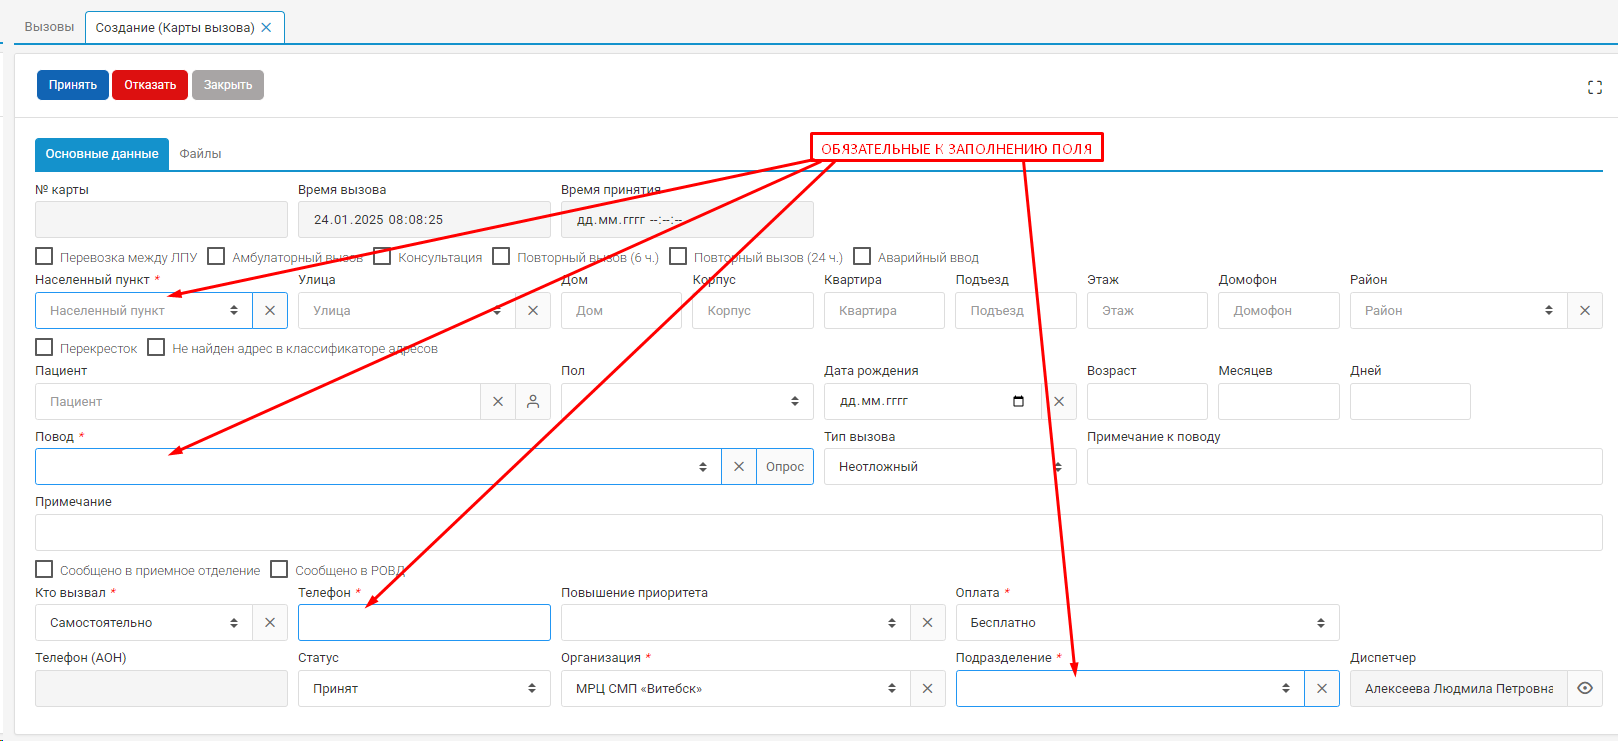Expand the Район dropdown
The image size is (1618, 741).
(1459, 311)
